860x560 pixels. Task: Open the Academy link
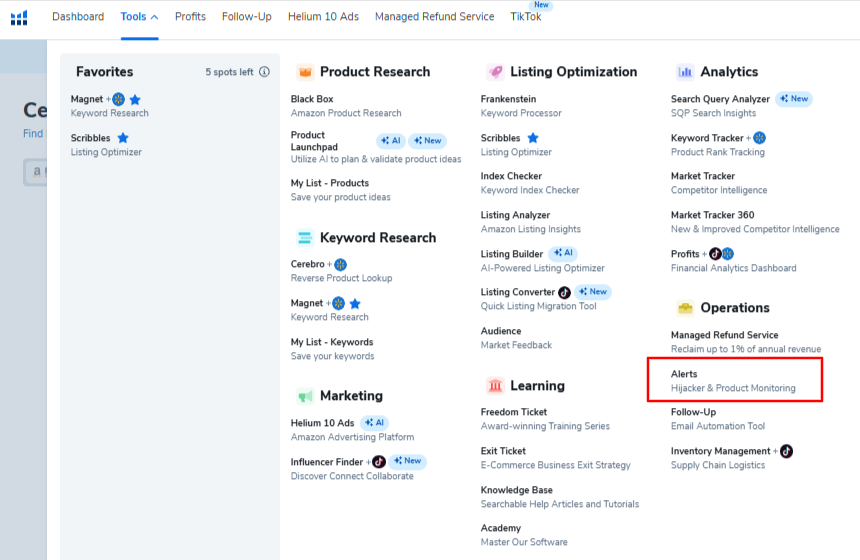point(501,528)
